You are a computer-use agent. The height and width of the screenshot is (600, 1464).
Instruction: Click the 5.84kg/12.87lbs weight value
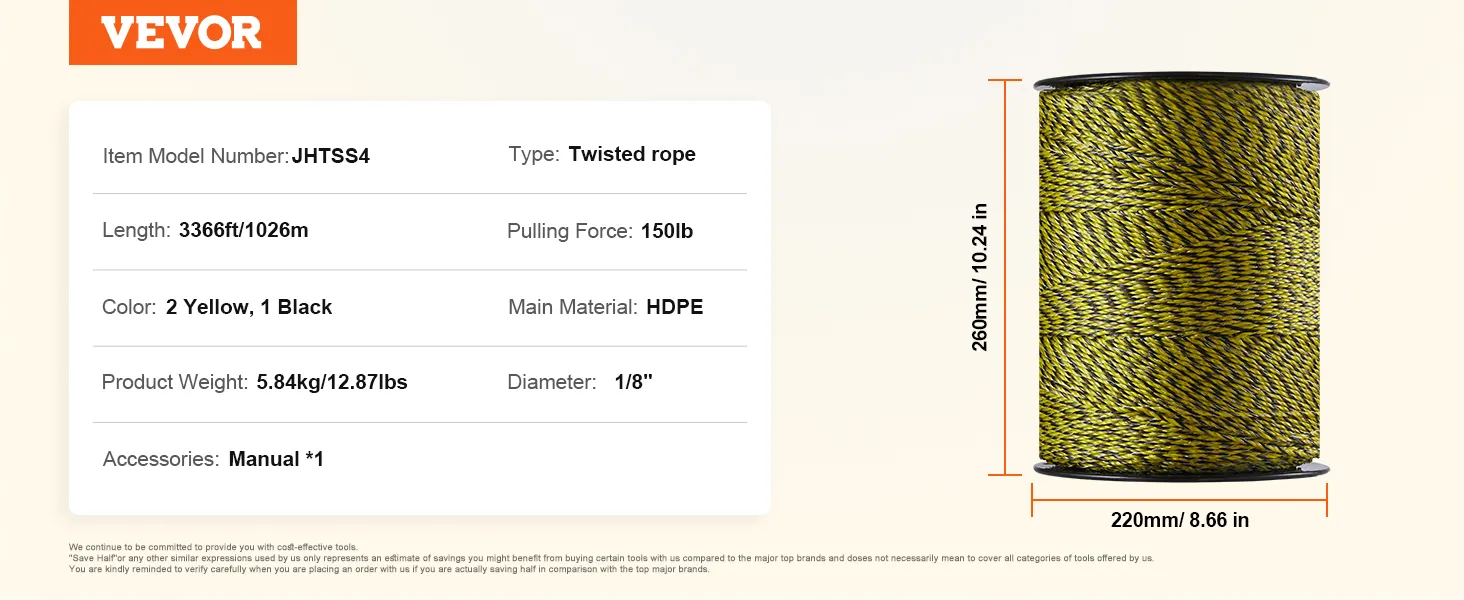click(x=332, y=382)
